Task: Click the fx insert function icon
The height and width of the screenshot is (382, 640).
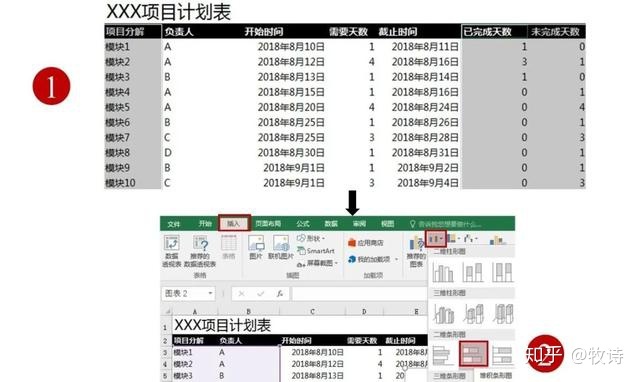Action: [x=280, y=293]
